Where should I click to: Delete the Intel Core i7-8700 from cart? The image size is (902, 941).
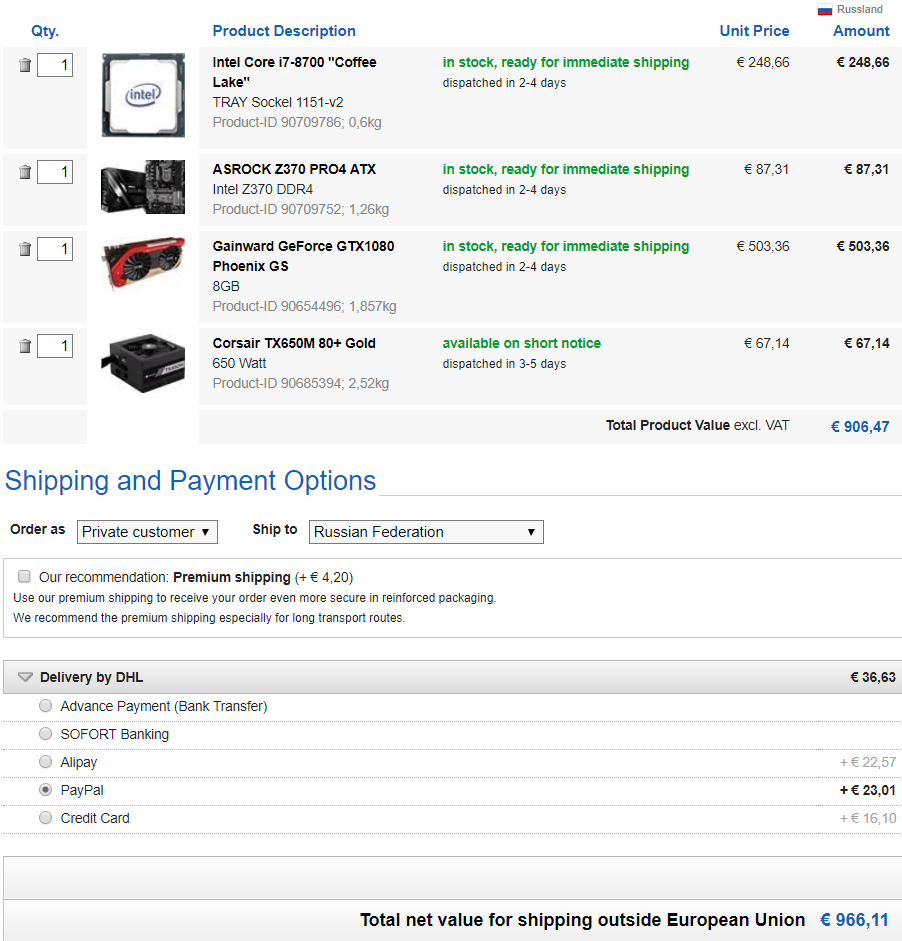25,66
